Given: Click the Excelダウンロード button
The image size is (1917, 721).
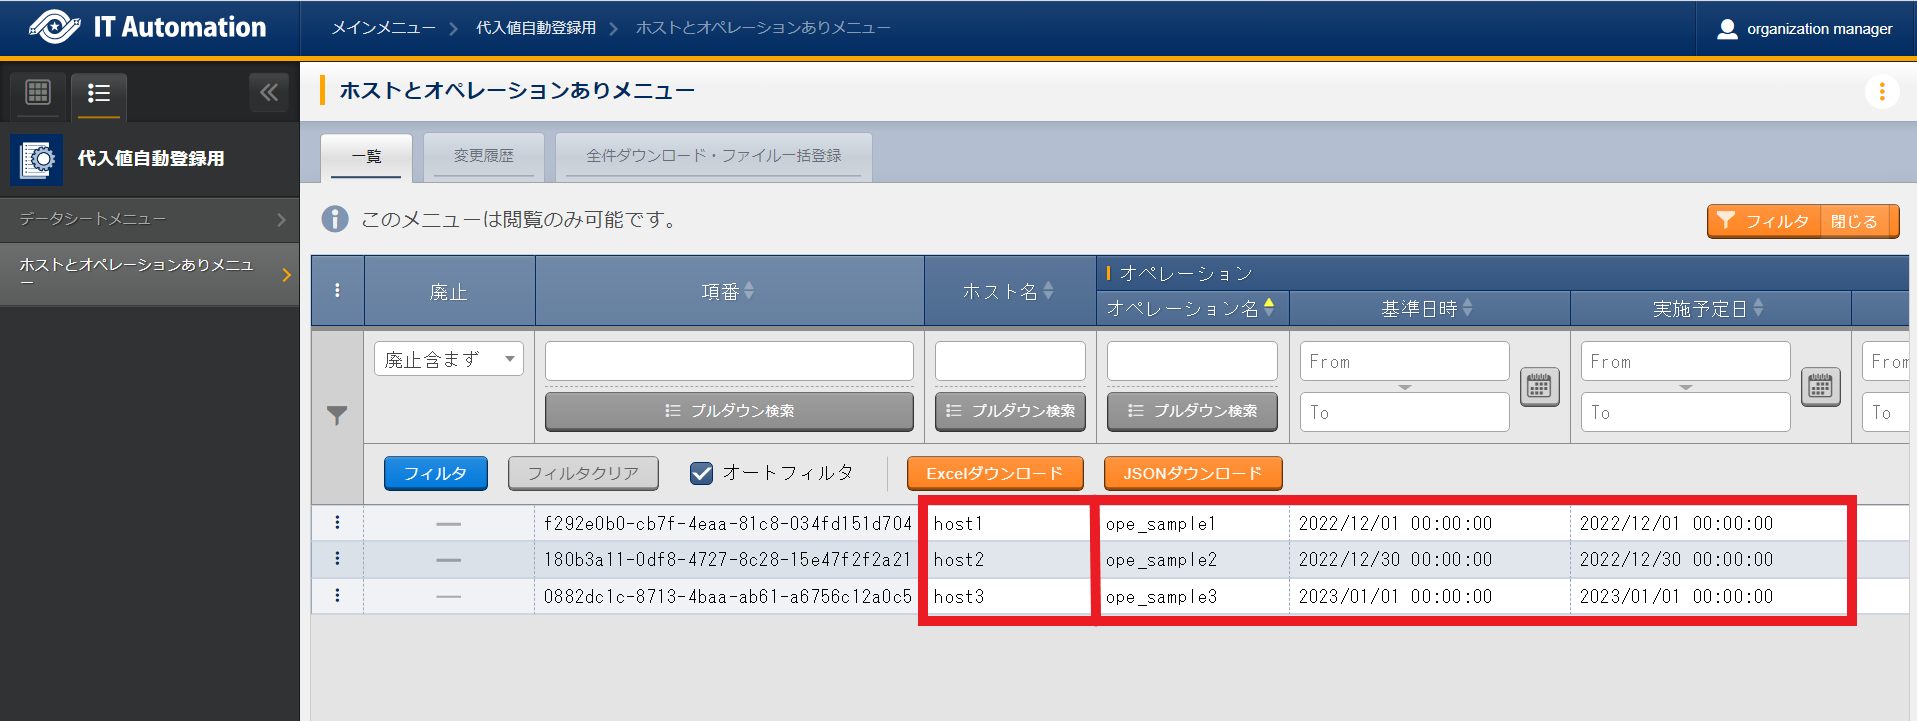Looking at the screenshot, I should [994, 473].
